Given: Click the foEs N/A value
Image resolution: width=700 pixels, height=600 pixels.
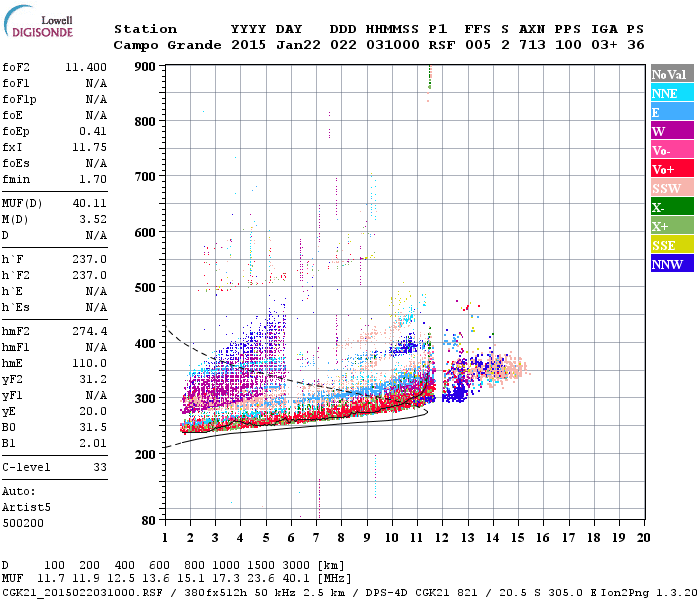Looking at the screenshot, I should (96, 163).
